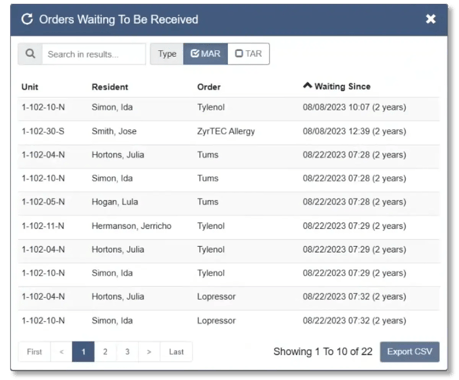459x380 pixels.
Task: Go to page 3
Action: [x=127, y=352]
